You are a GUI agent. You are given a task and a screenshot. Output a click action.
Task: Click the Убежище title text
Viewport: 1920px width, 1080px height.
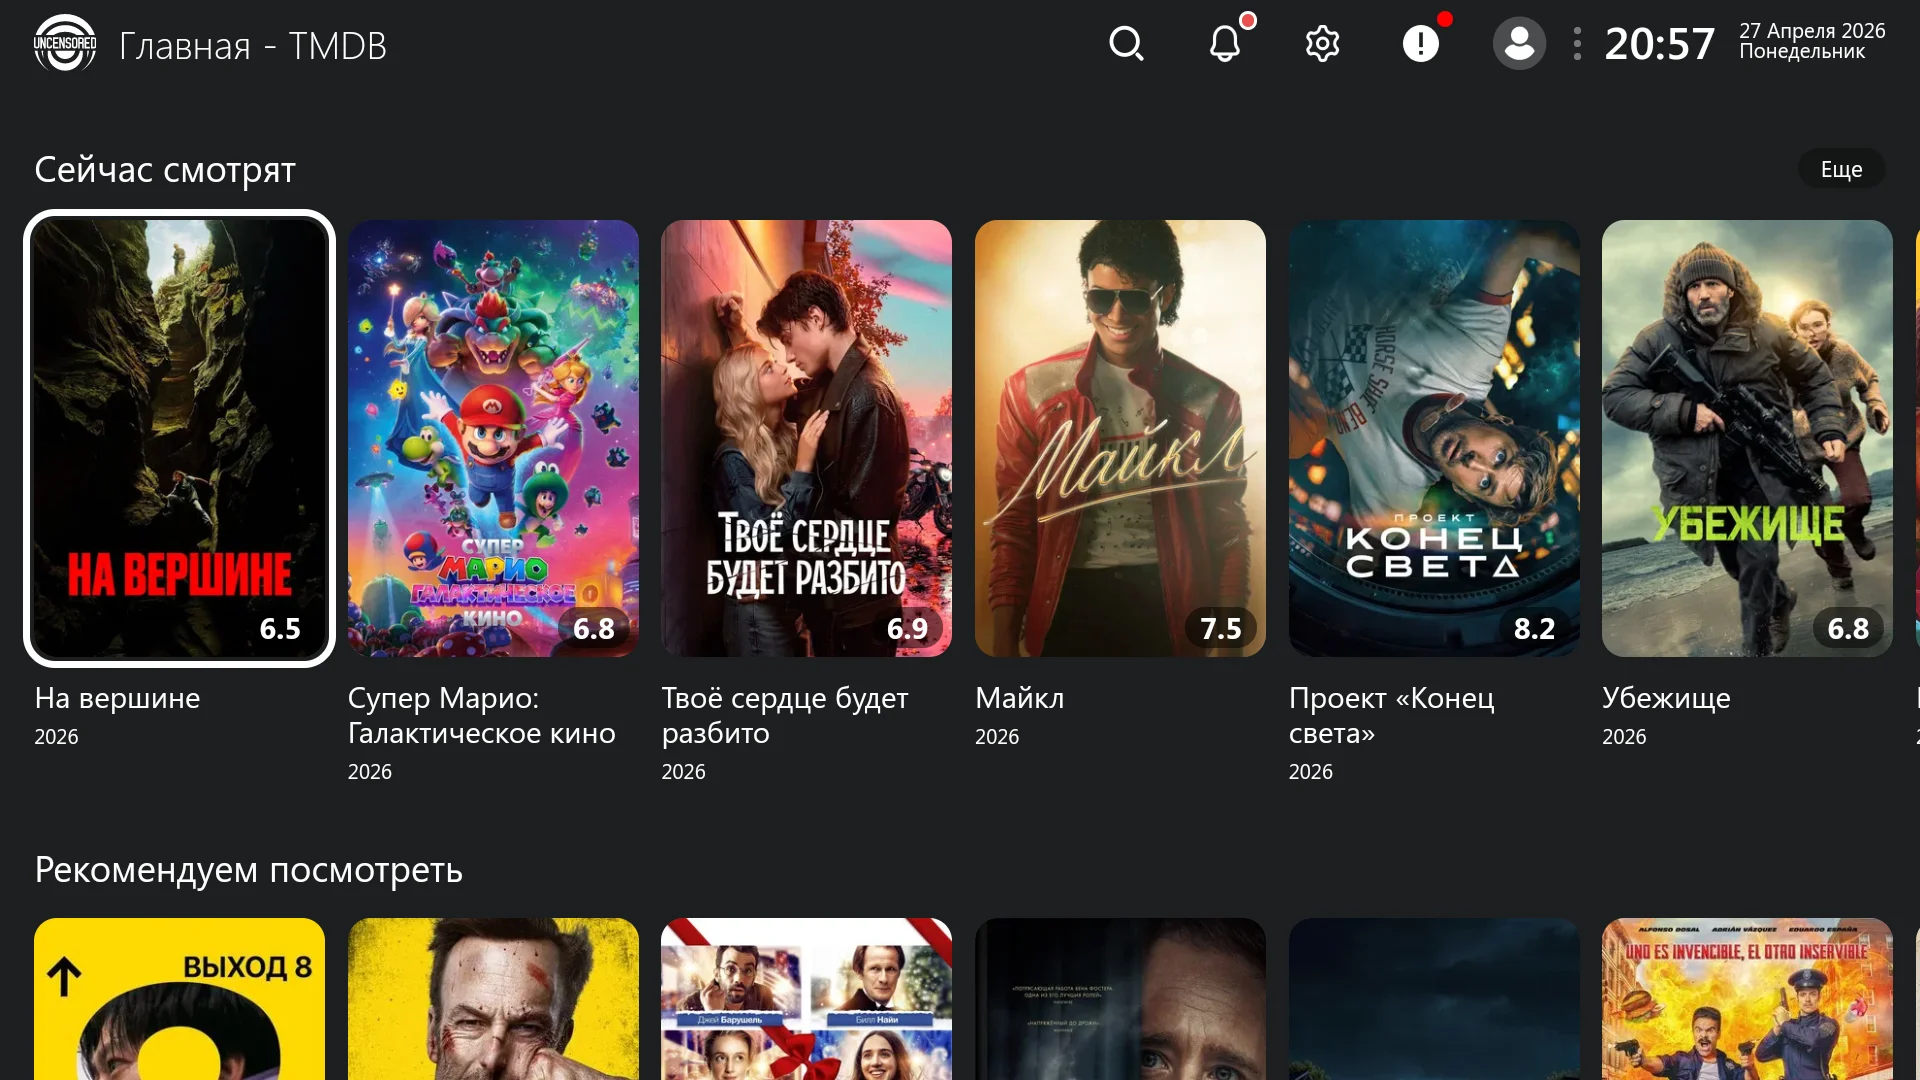(x=1666, y=698)
